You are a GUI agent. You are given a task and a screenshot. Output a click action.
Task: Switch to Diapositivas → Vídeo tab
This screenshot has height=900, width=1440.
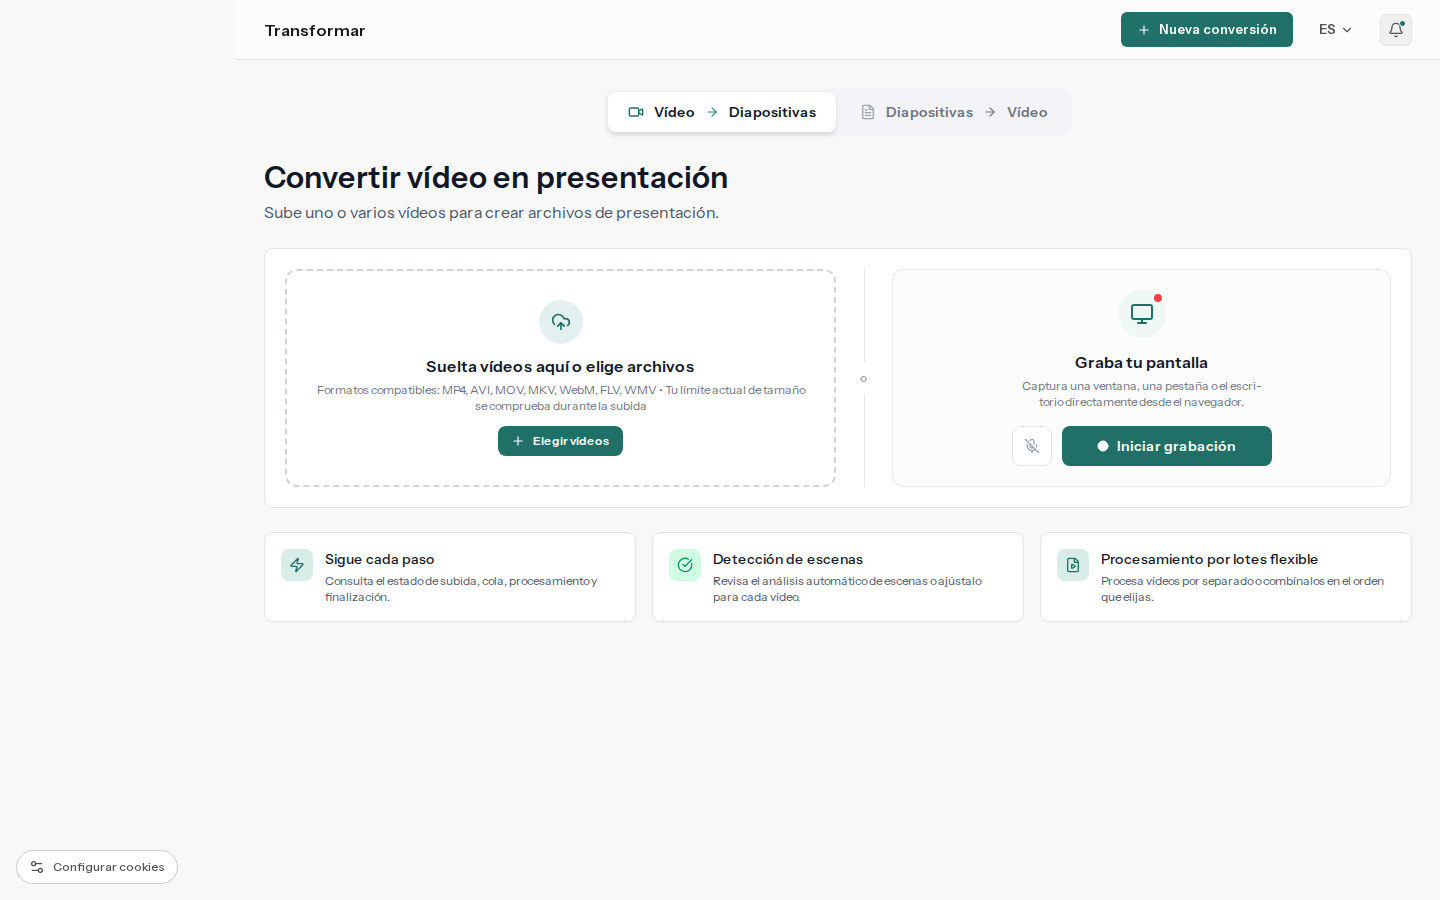pyautogui.click(x=954, y=112)
